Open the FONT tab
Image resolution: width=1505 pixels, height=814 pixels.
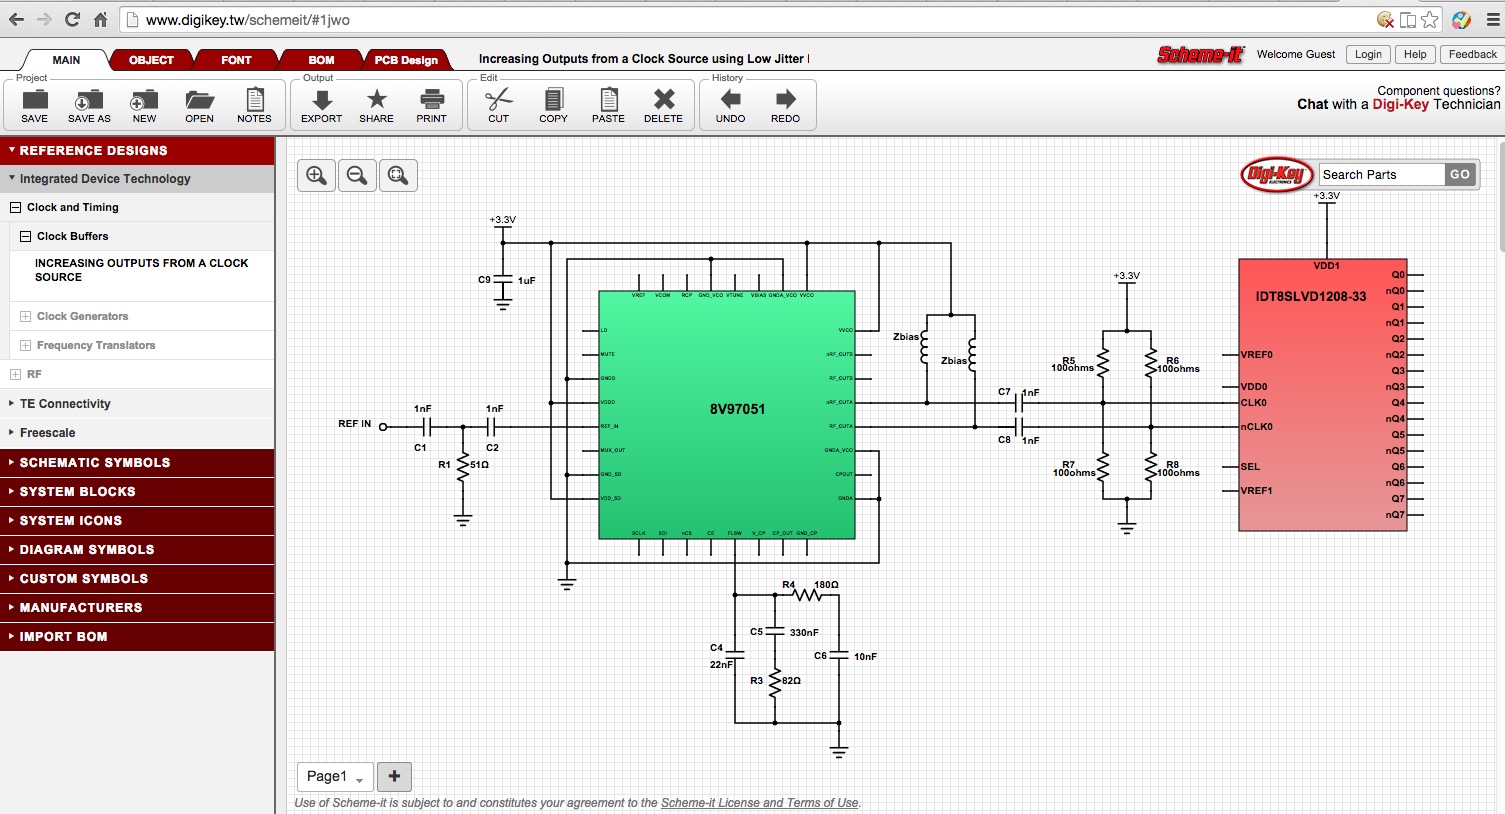(x=236, y=60)
